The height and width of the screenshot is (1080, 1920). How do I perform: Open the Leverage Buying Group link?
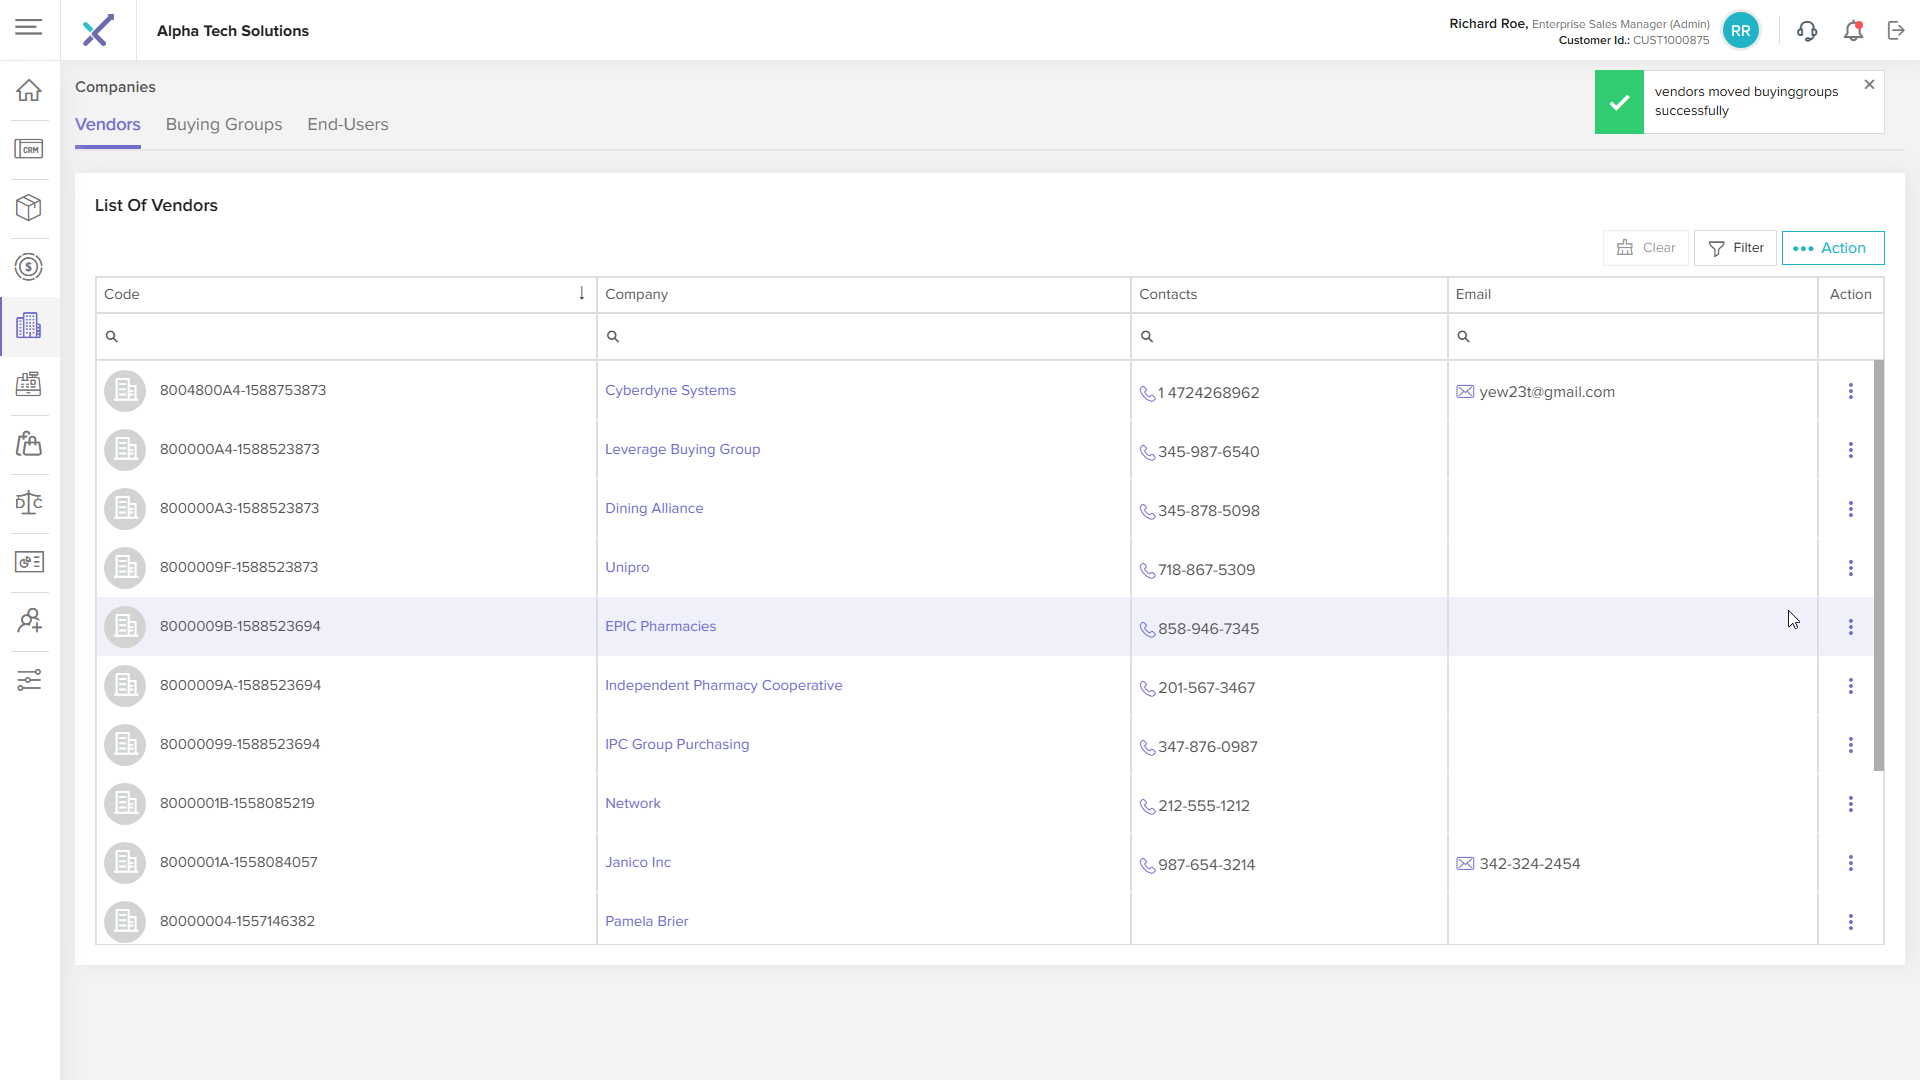(x=682, y=450)
